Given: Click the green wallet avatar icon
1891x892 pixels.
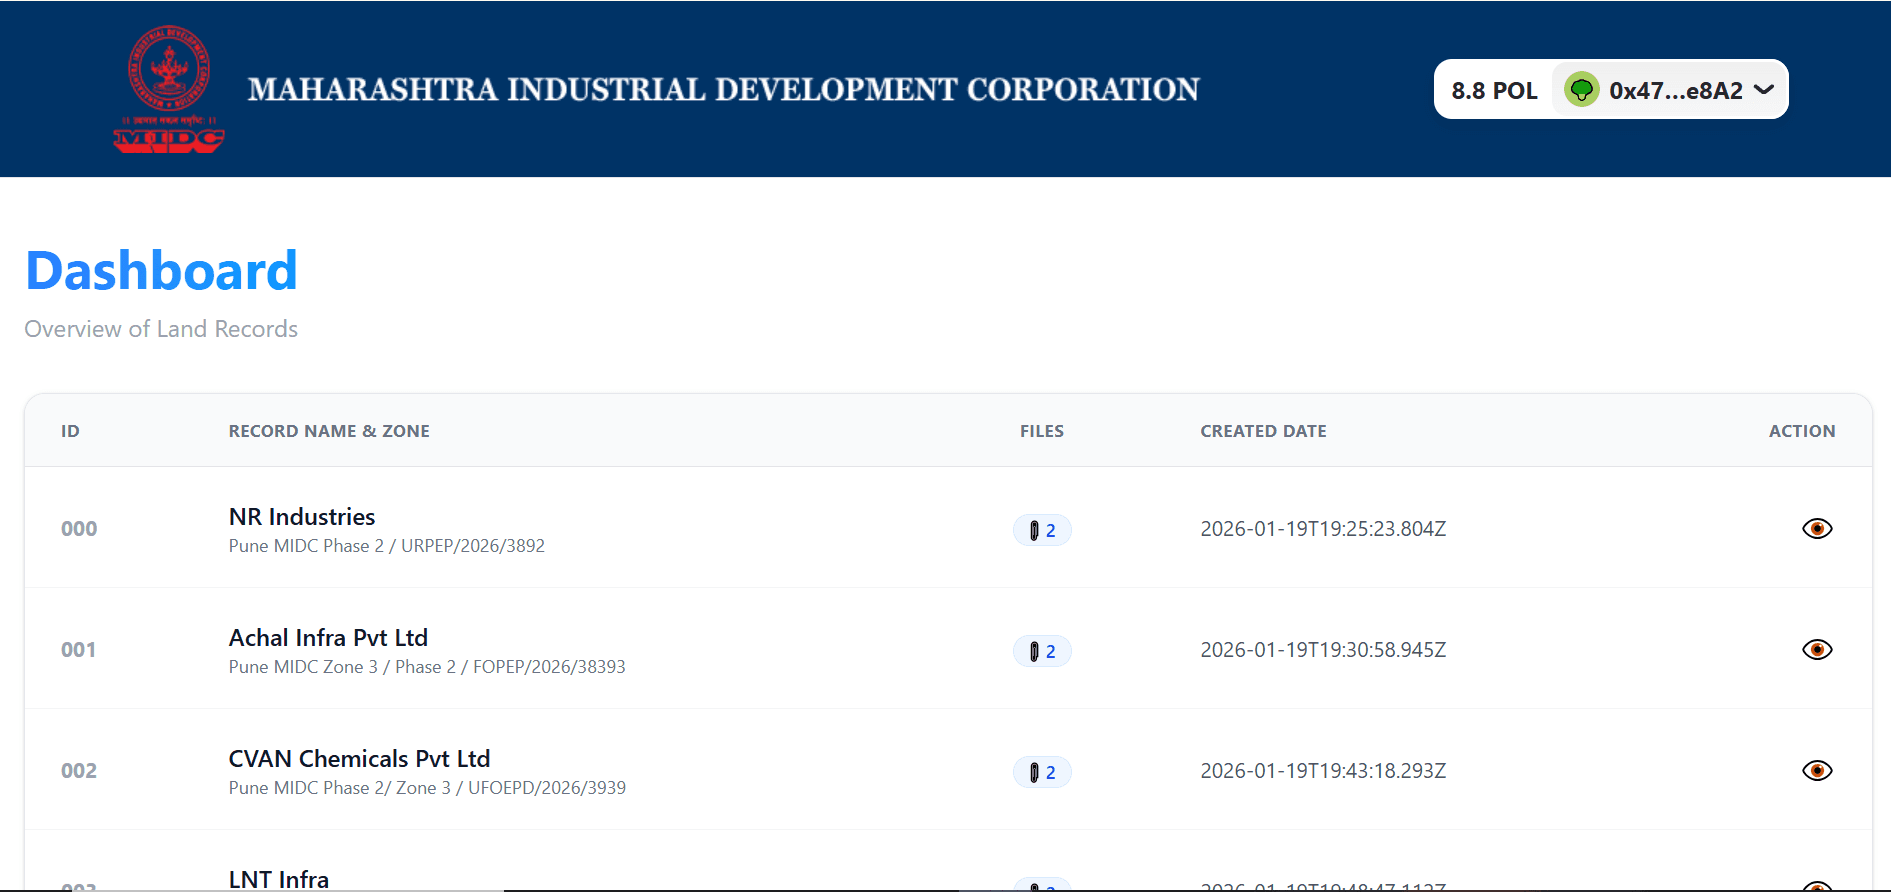Looking at the screenshot, I should coord(1581,90).
